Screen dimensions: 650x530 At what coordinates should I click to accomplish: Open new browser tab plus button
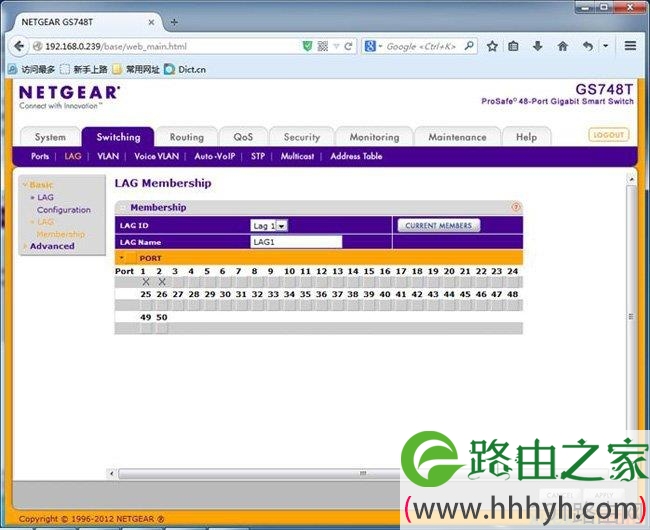point(174,22)
